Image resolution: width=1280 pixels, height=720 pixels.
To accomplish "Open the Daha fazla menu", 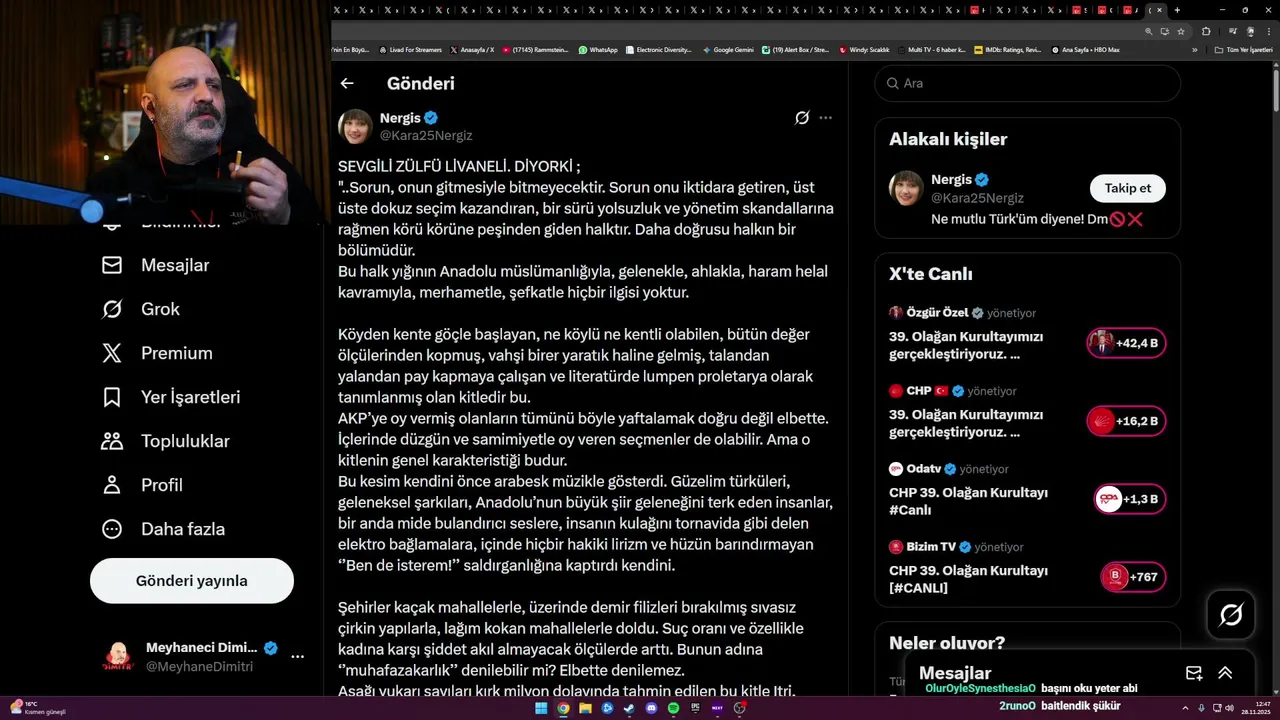I will click(163, 529).
